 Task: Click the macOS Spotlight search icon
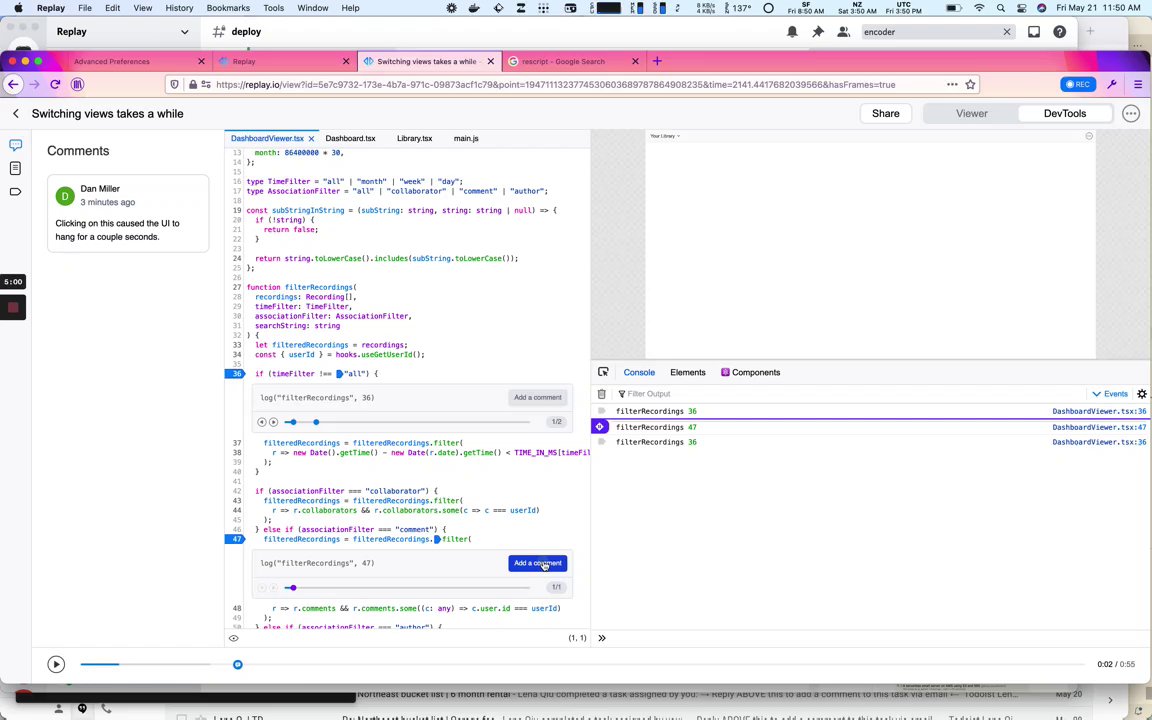pyautogui.click(x=1001, y=8)
